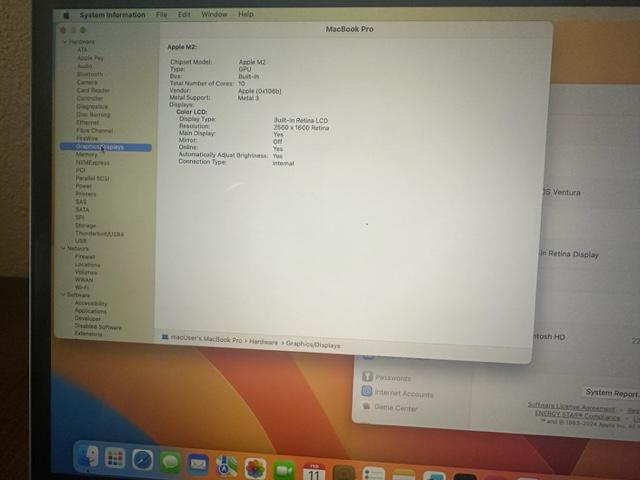The width and height of the screenshot is (640, 480).
Task: Select NVMExpress in the sidebar
Action: (92, 162)
